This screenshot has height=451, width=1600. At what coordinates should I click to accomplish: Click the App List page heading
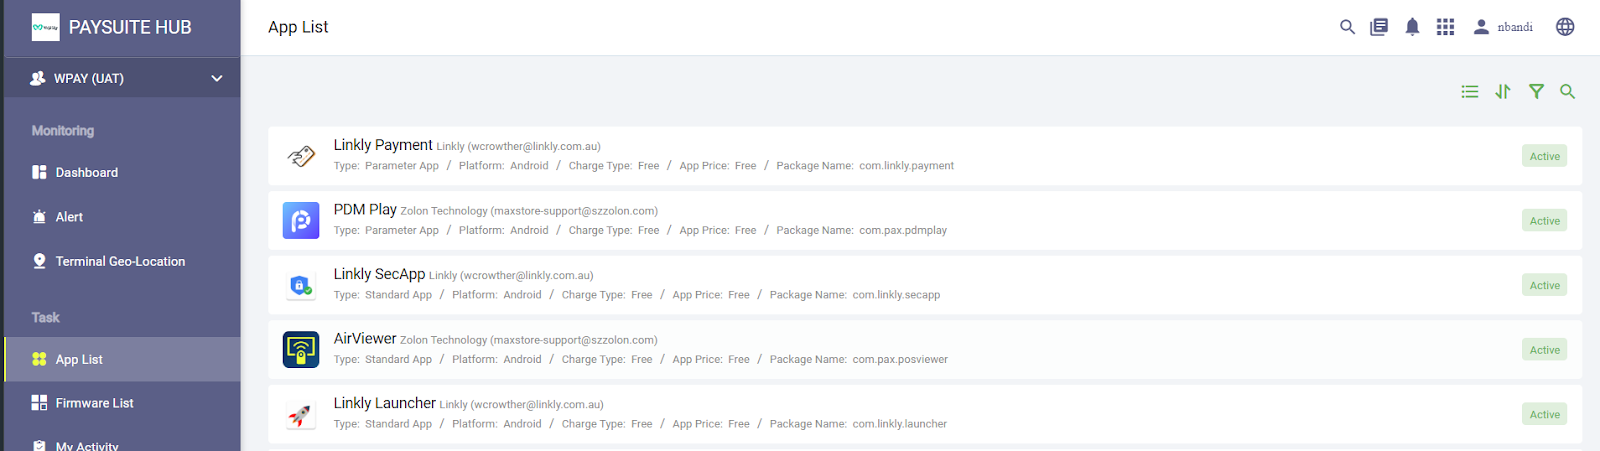click(x=298, y=27)
